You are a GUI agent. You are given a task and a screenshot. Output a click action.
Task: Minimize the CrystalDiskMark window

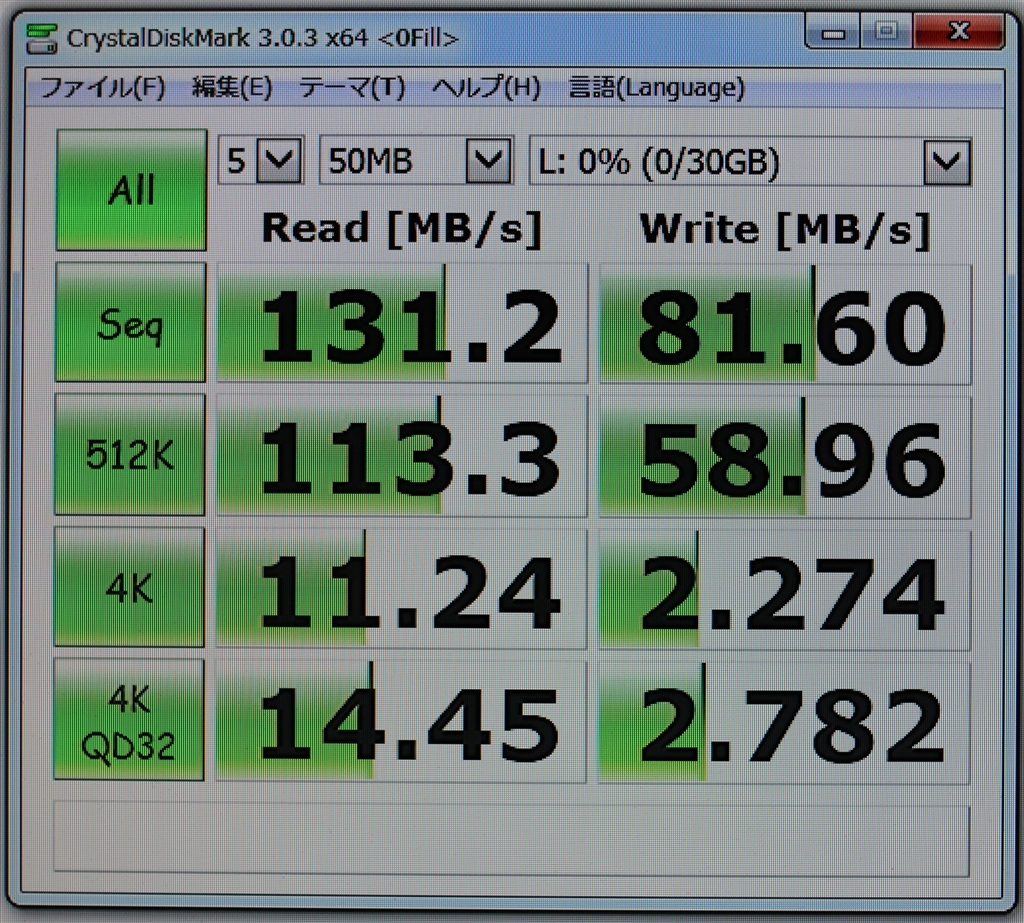pos(833,32)
